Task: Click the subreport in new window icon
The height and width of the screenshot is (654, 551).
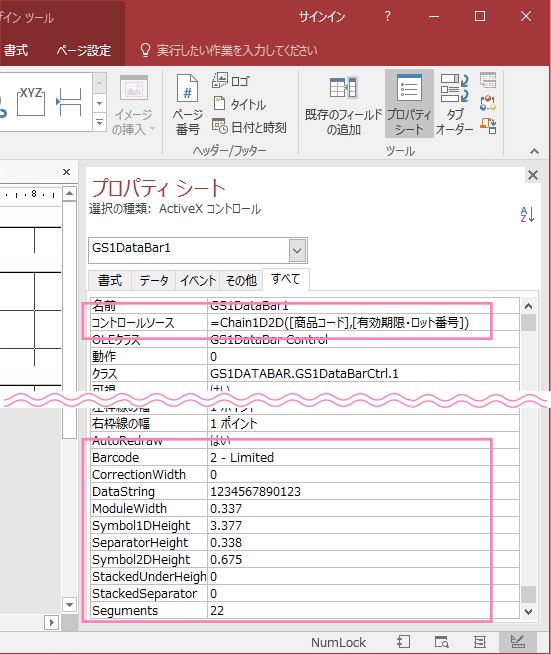Action: coord(488,80)
